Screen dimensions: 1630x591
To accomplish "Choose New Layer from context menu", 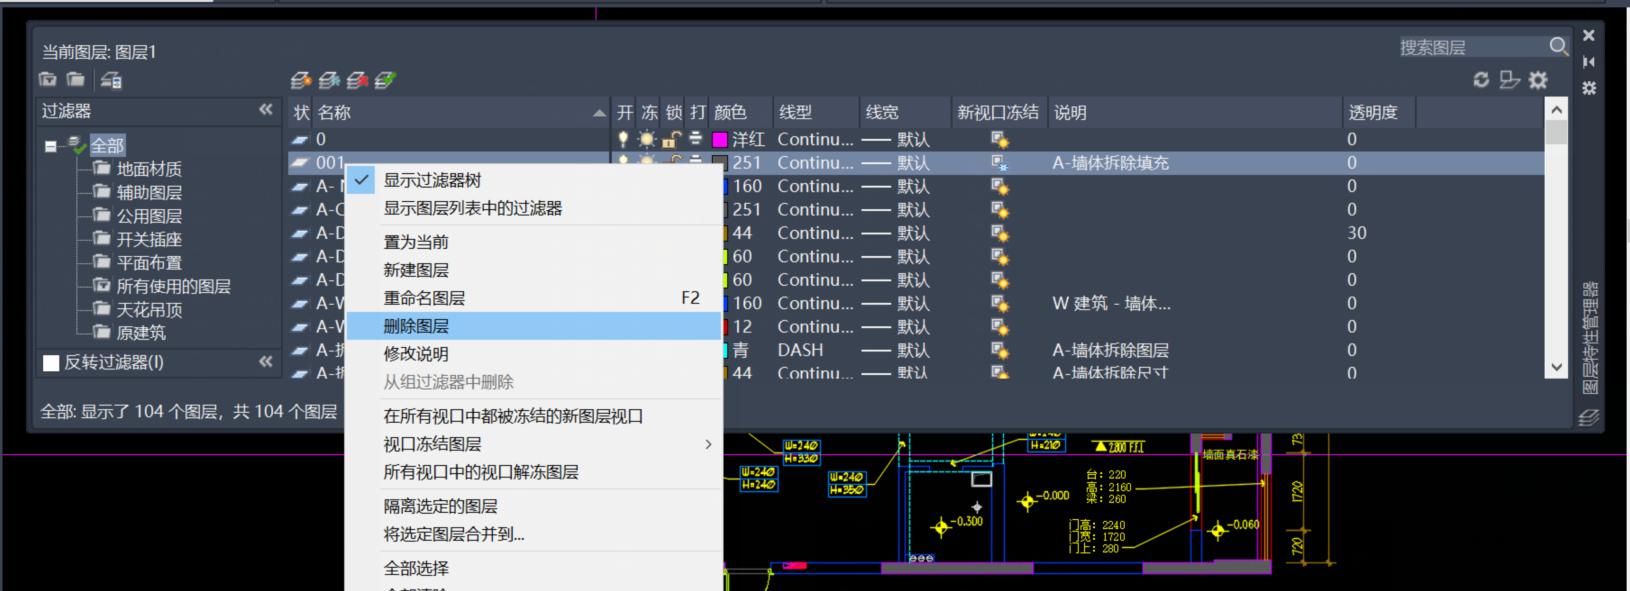I will [416, 270].
